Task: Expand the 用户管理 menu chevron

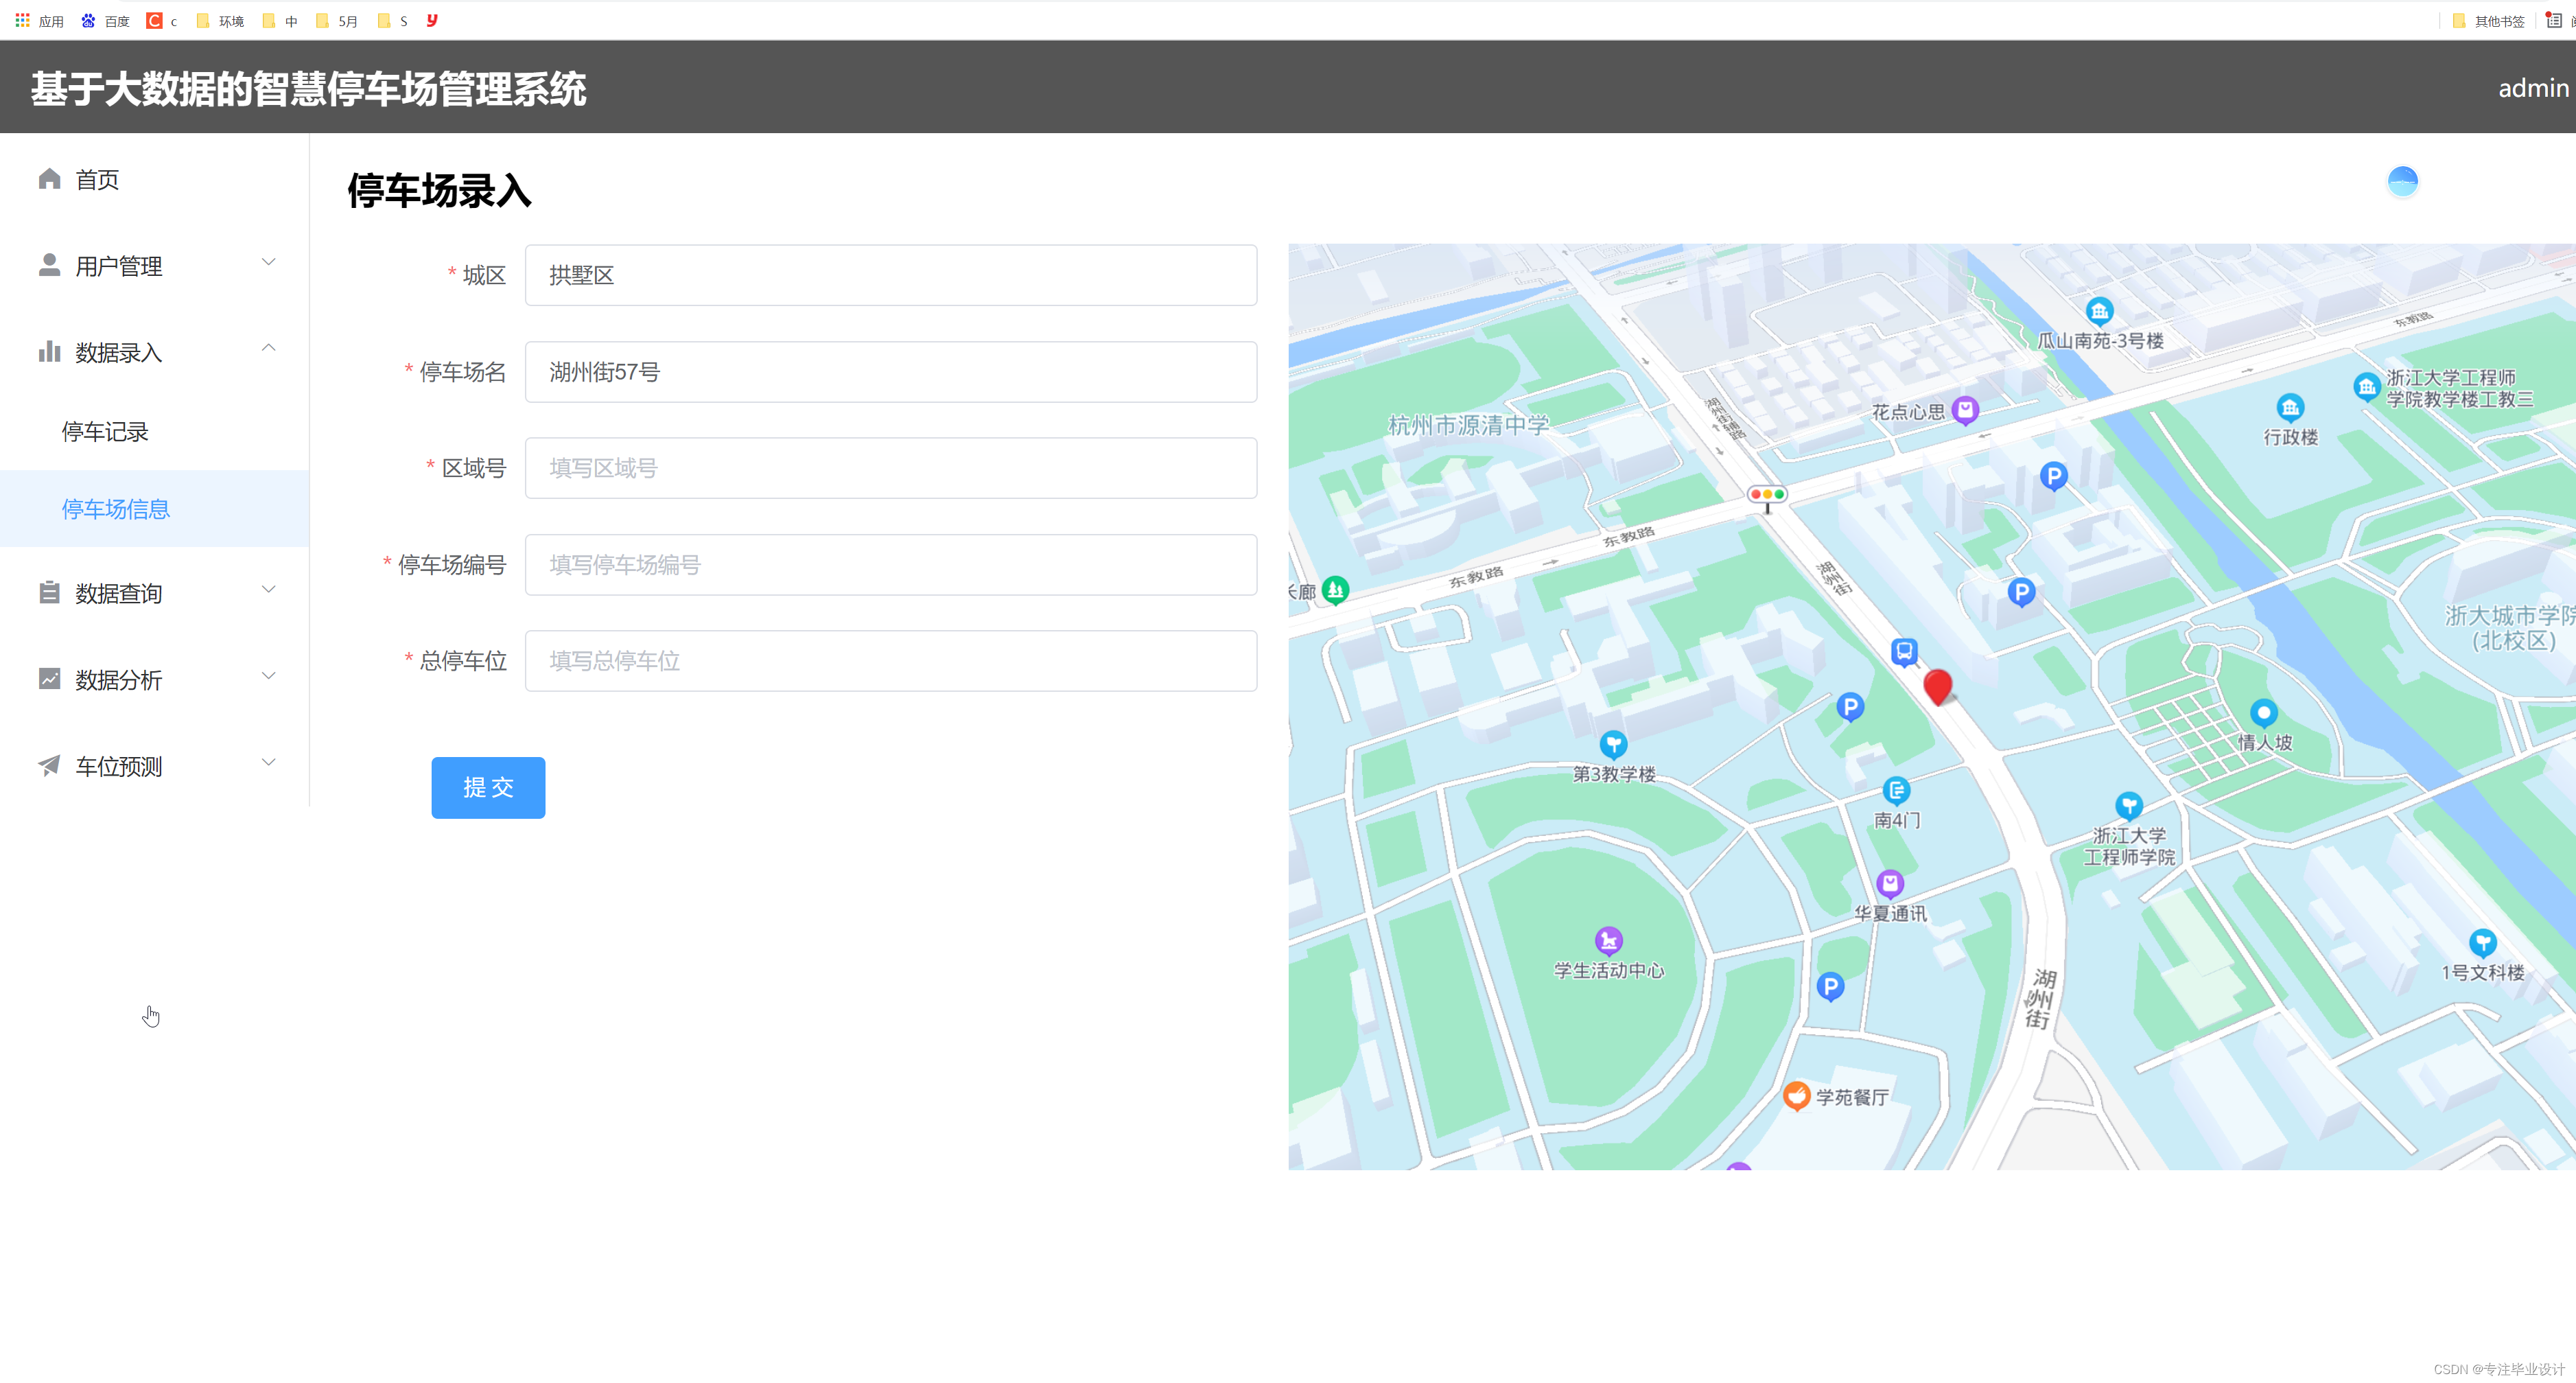Action: tap(268, 262)
